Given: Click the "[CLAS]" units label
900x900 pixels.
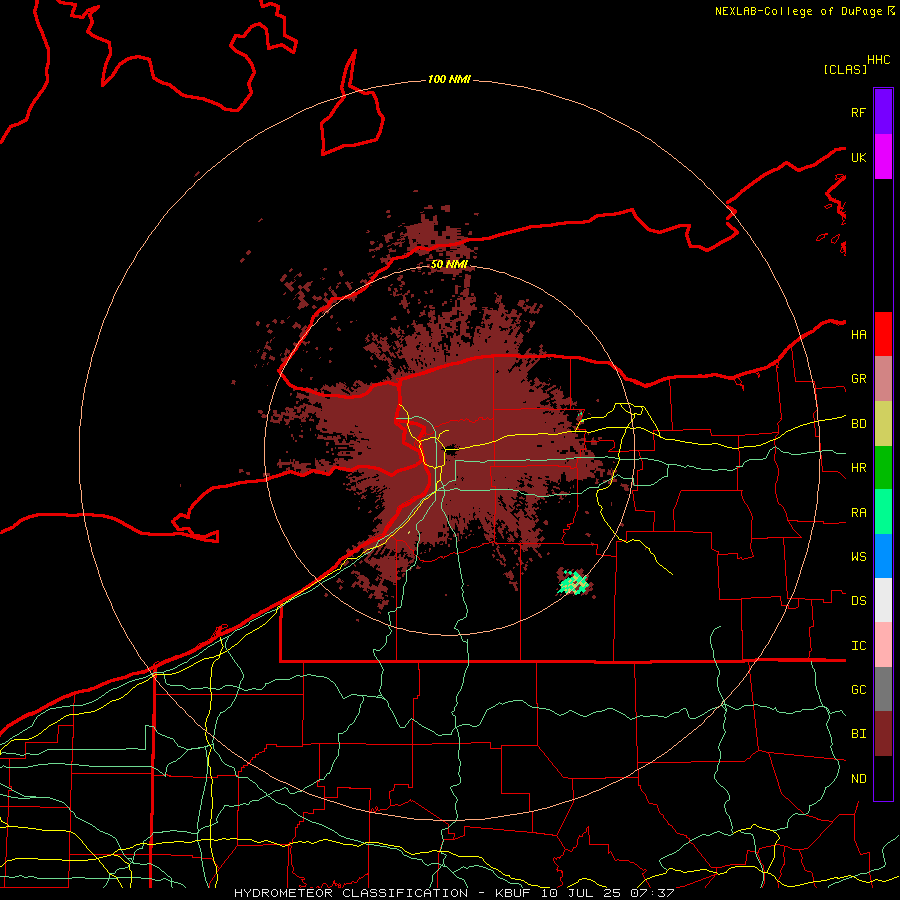Looking at the screenshot, I should tap(845, 69).
